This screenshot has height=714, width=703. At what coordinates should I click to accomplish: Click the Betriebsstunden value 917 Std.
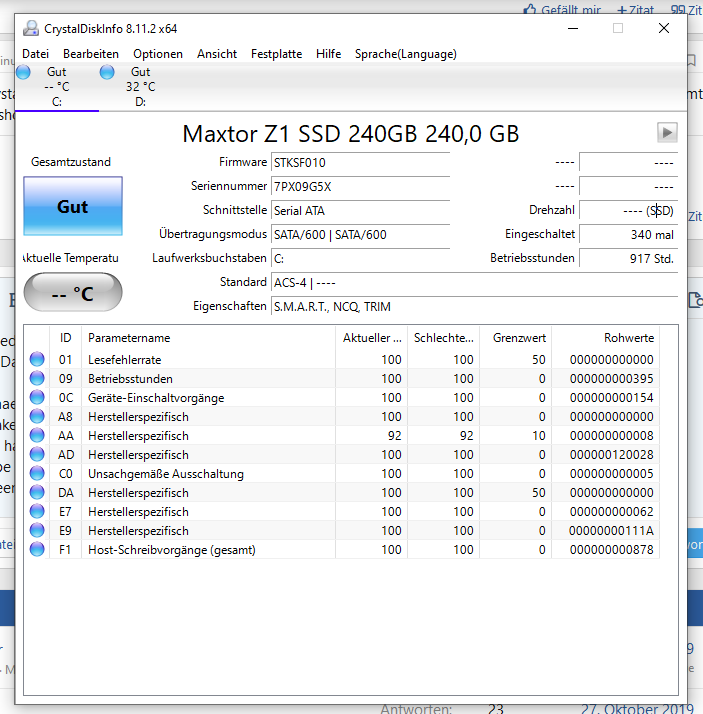click(x=628, y=259)
